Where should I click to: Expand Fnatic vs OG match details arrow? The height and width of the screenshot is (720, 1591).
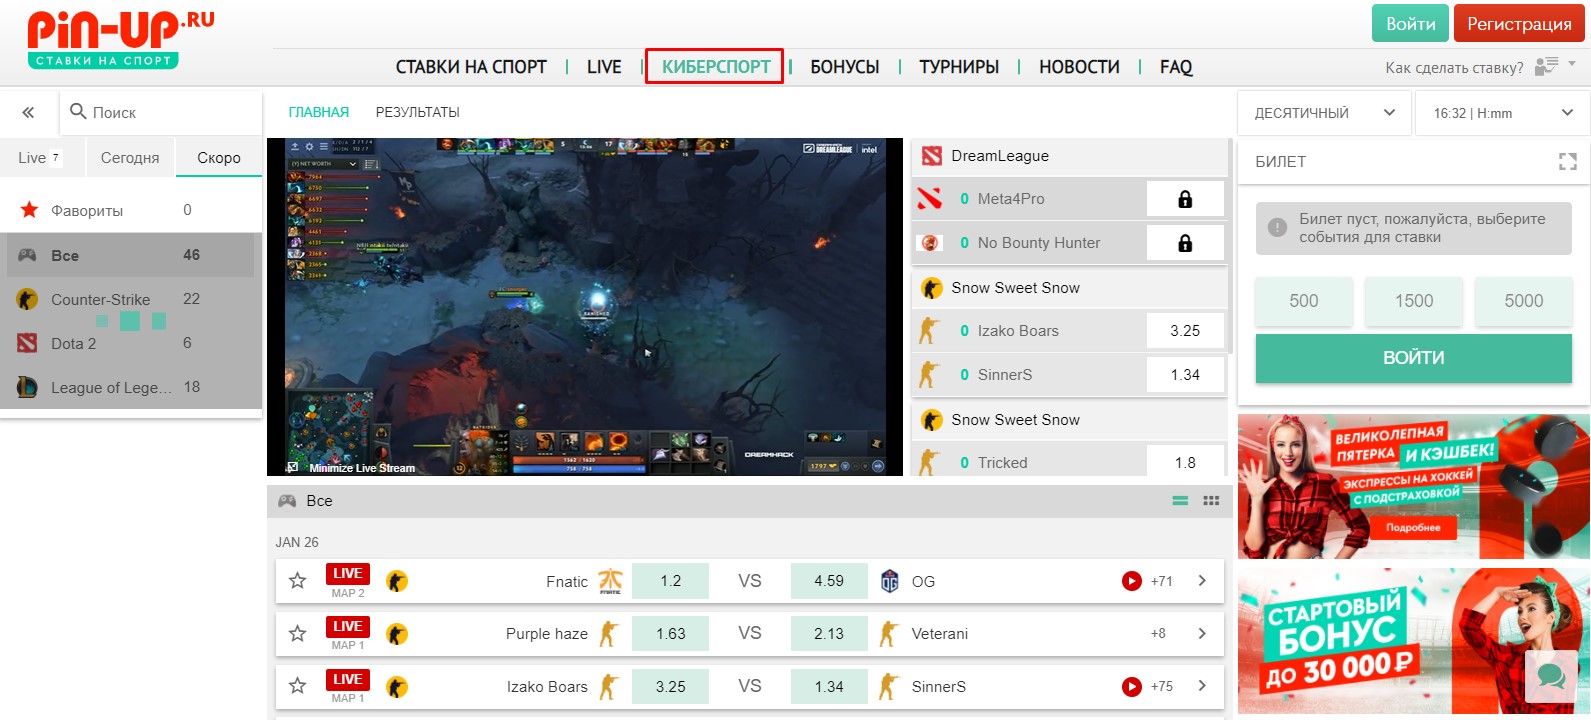coord(1202,581)
